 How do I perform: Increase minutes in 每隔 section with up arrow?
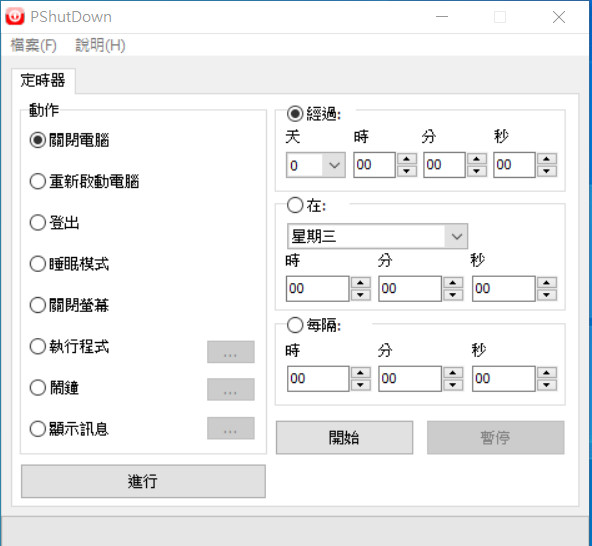(x=453, y=373)
